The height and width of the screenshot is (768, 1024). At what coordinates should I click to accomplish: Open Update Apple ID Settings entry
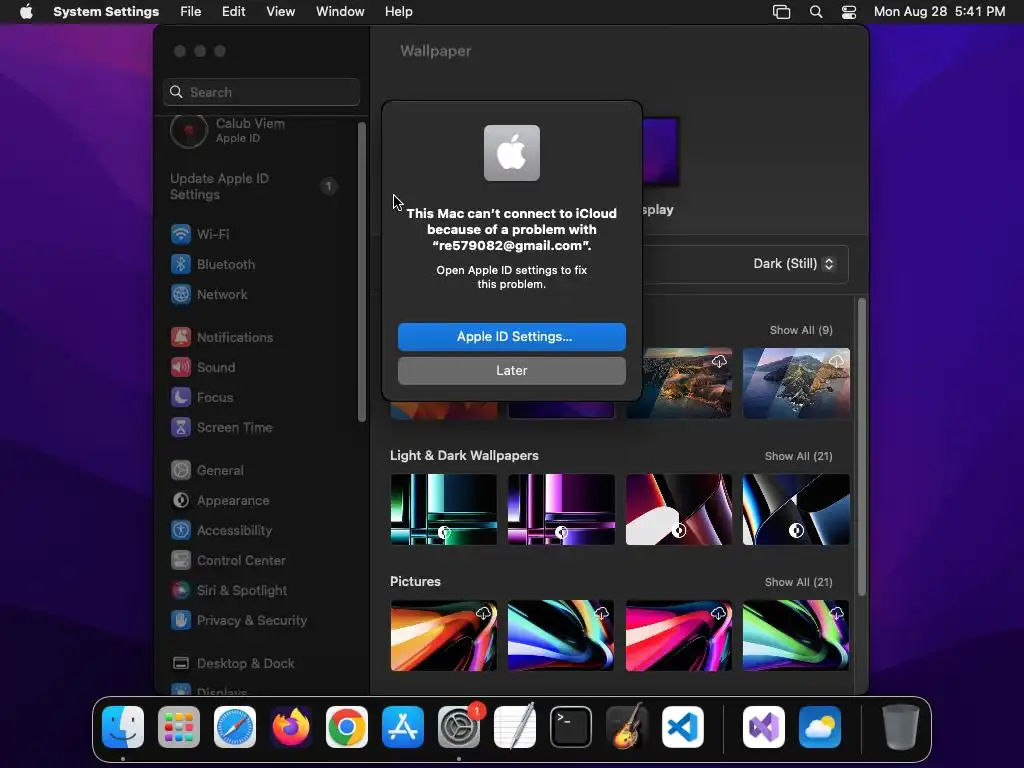(x=253, y=186)
